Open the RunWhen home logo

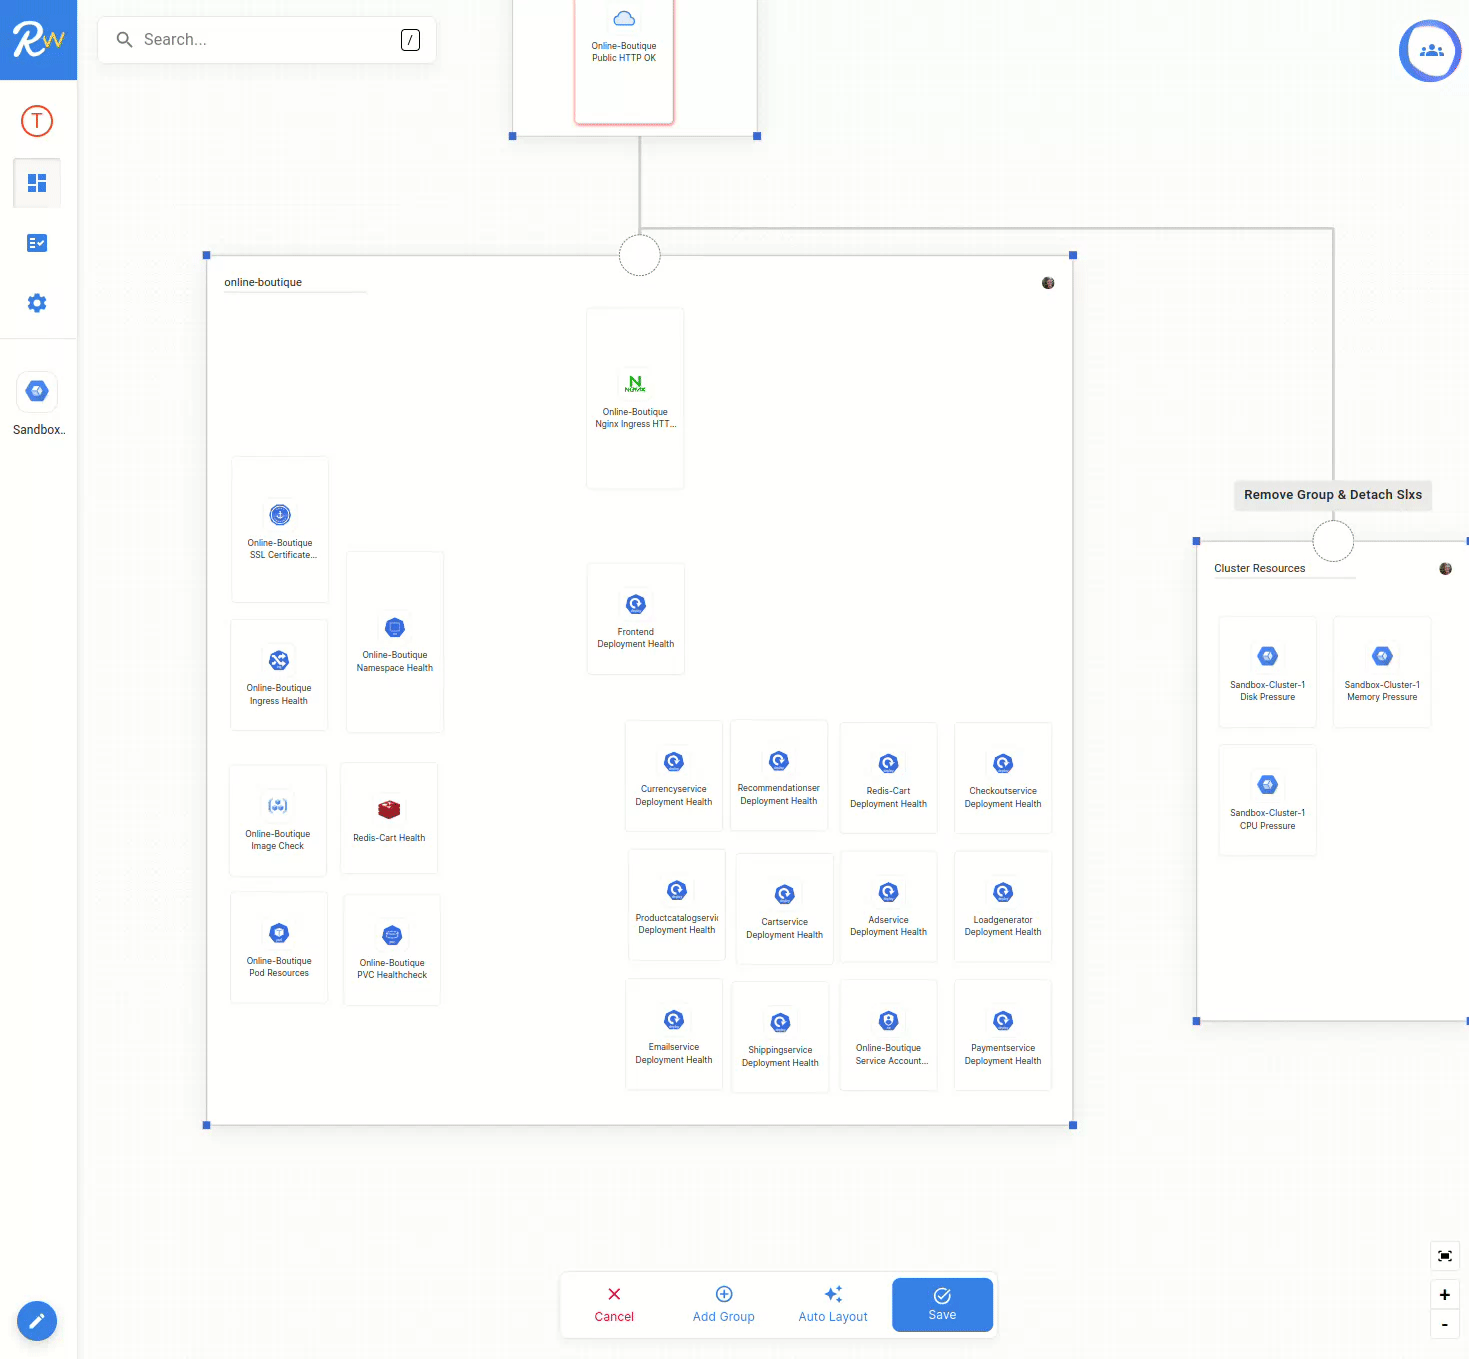click(38, 39)
